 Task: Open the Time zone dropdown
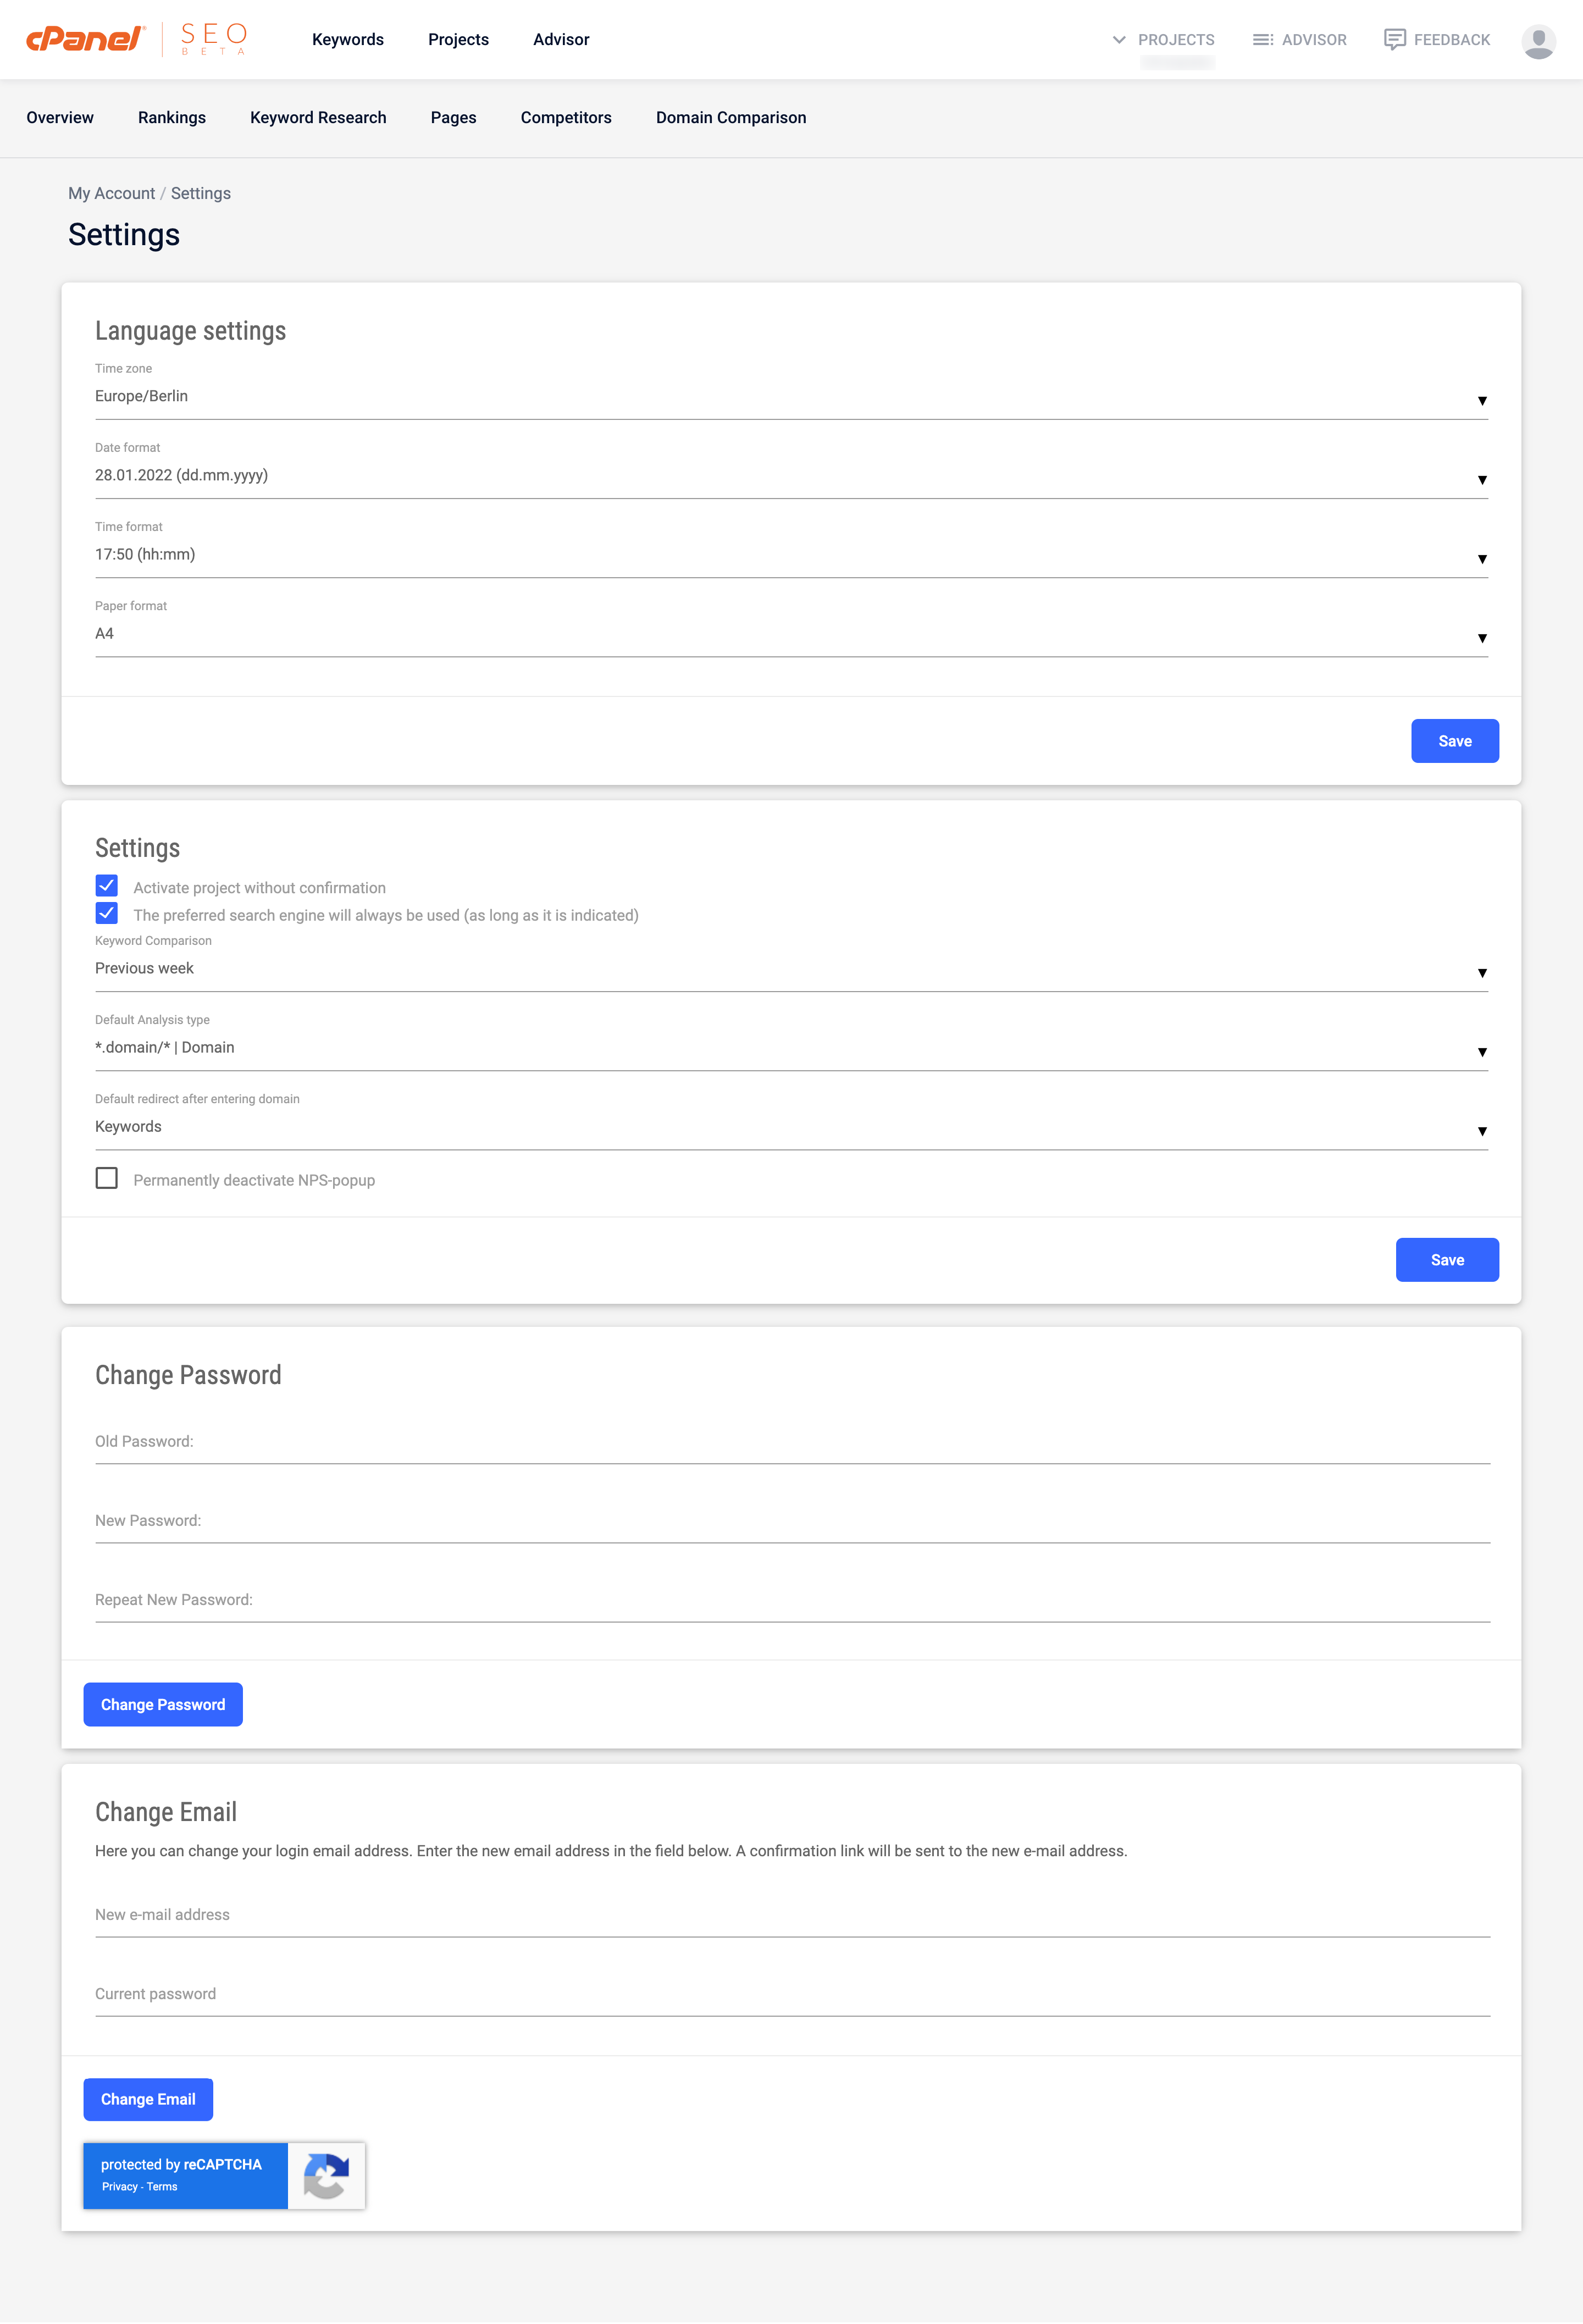(791, 397)
